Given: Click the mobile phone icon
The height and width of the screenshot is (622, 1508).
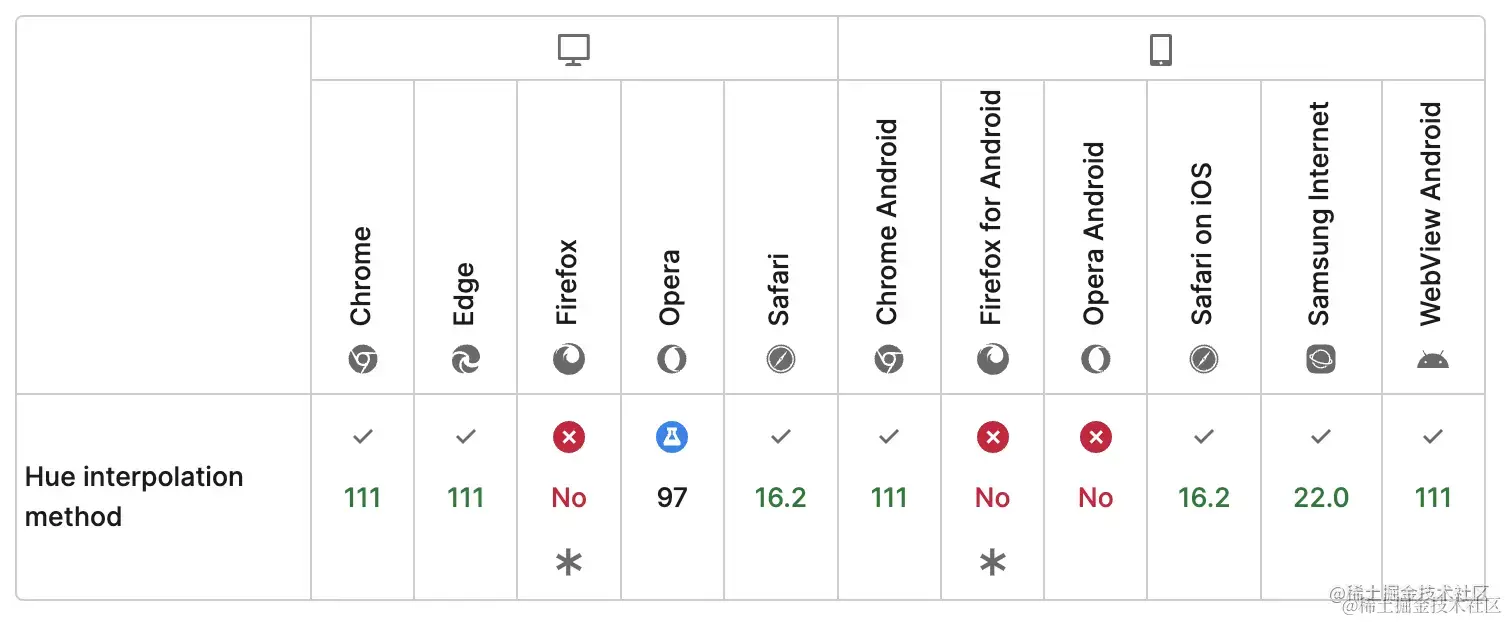Looking at the screenshot, I should [1160, 50].
